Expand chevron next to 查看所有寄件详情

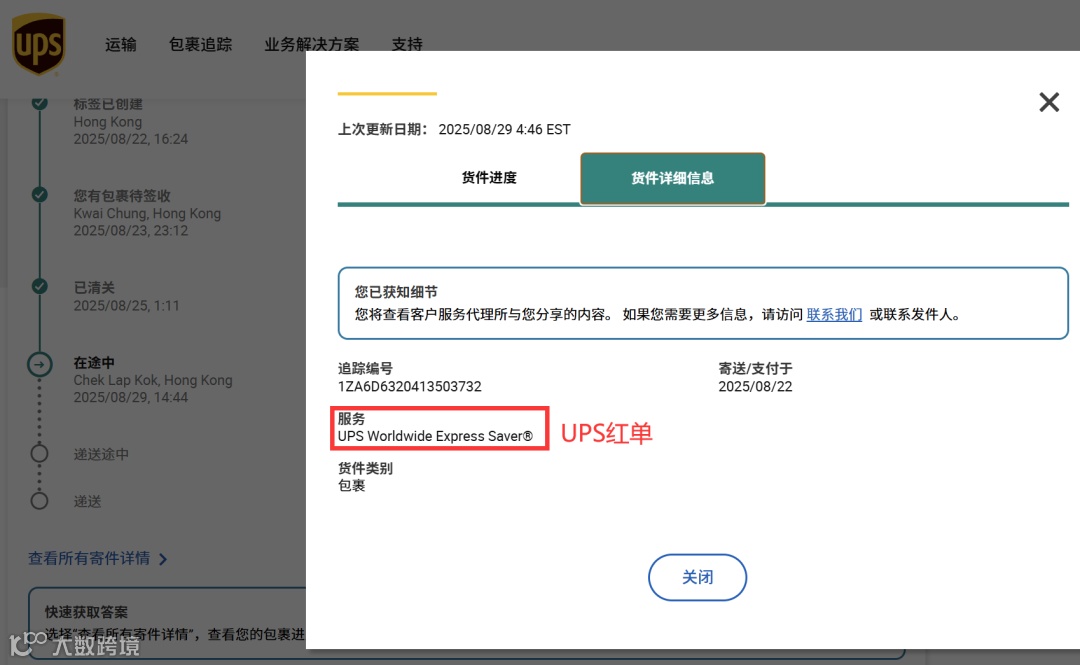[163, 559]
